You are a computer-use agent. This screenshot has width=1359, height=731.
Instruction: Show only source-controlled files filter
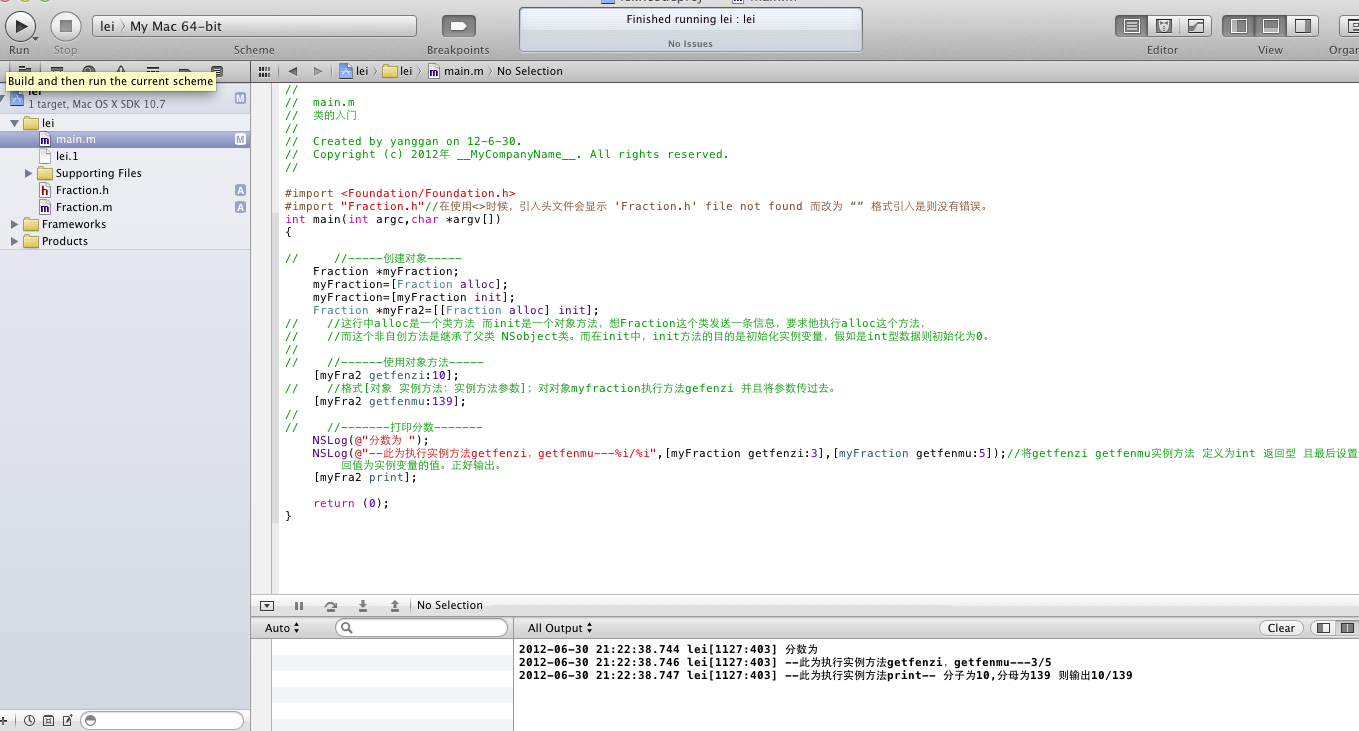tap(48, 720)
